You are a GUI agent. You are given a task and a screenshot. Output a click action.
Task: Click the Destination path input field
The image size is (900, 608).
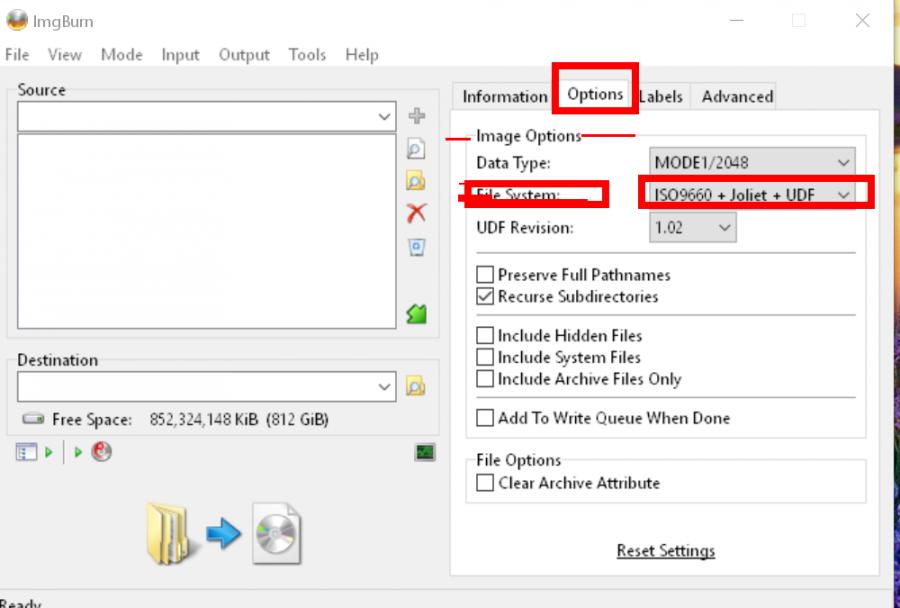(x=196, y=386)
